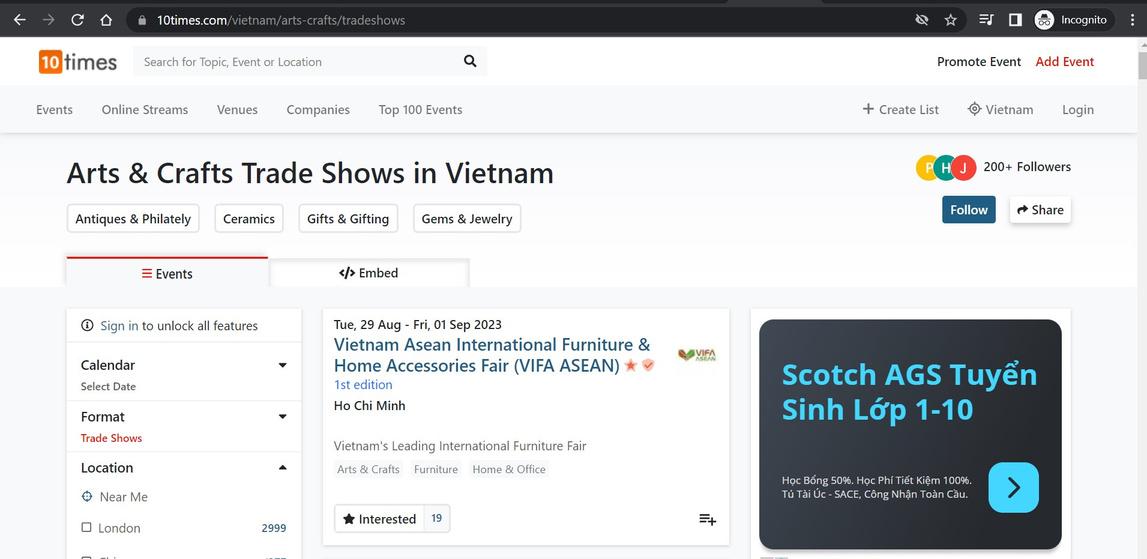The height and width of the screenshot is (559, 1147).
Task: Click the VIFA ASEAN event logo
Action: click(696, 355)
